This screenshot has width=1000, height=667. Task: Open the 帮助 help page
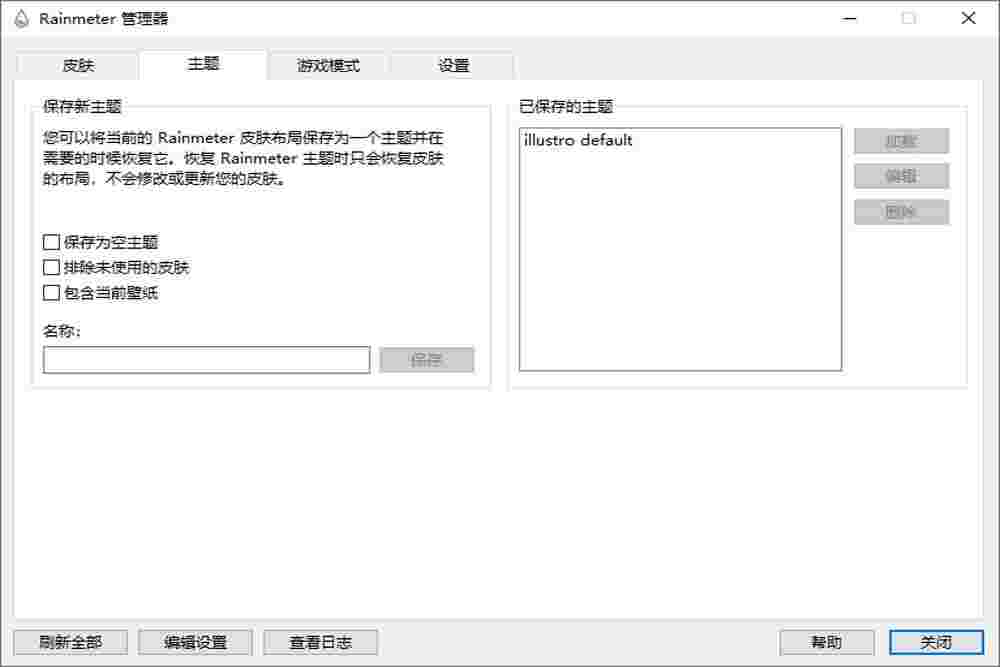click(x=825, y=643)
